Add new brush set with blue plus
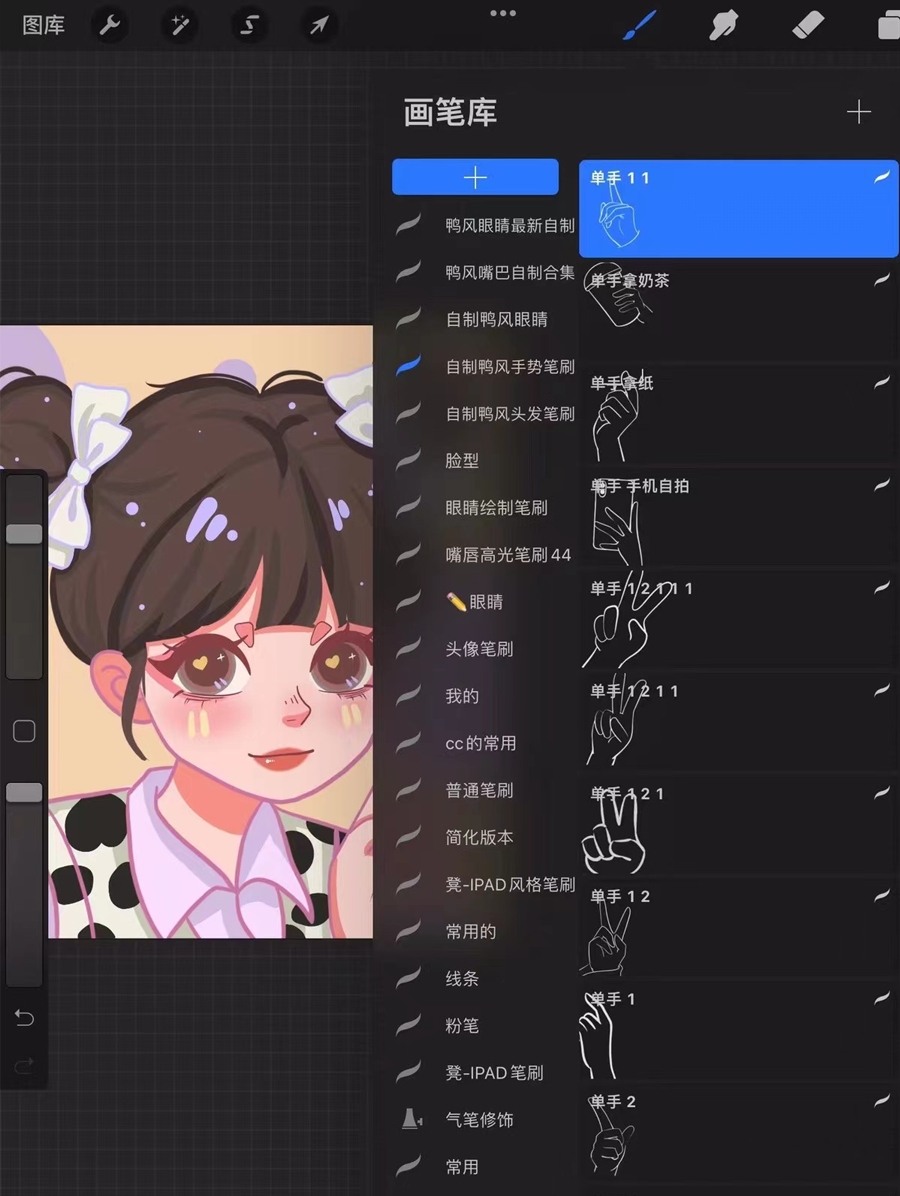Viewport: 900px width, 1196px height. (x=475, y=177)
